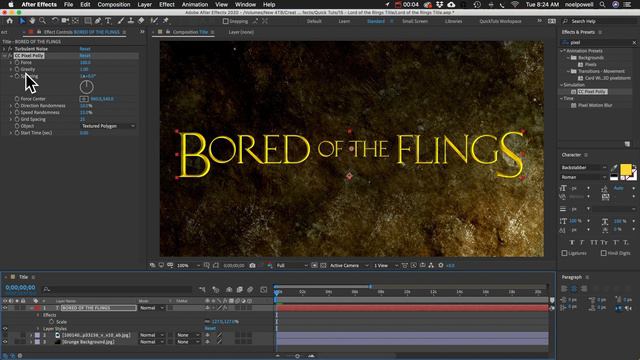This screenshot has width=640, height=360.
Task: Open the 1 View dropdown
Action: pyautogui.click(x=386, y=265)
